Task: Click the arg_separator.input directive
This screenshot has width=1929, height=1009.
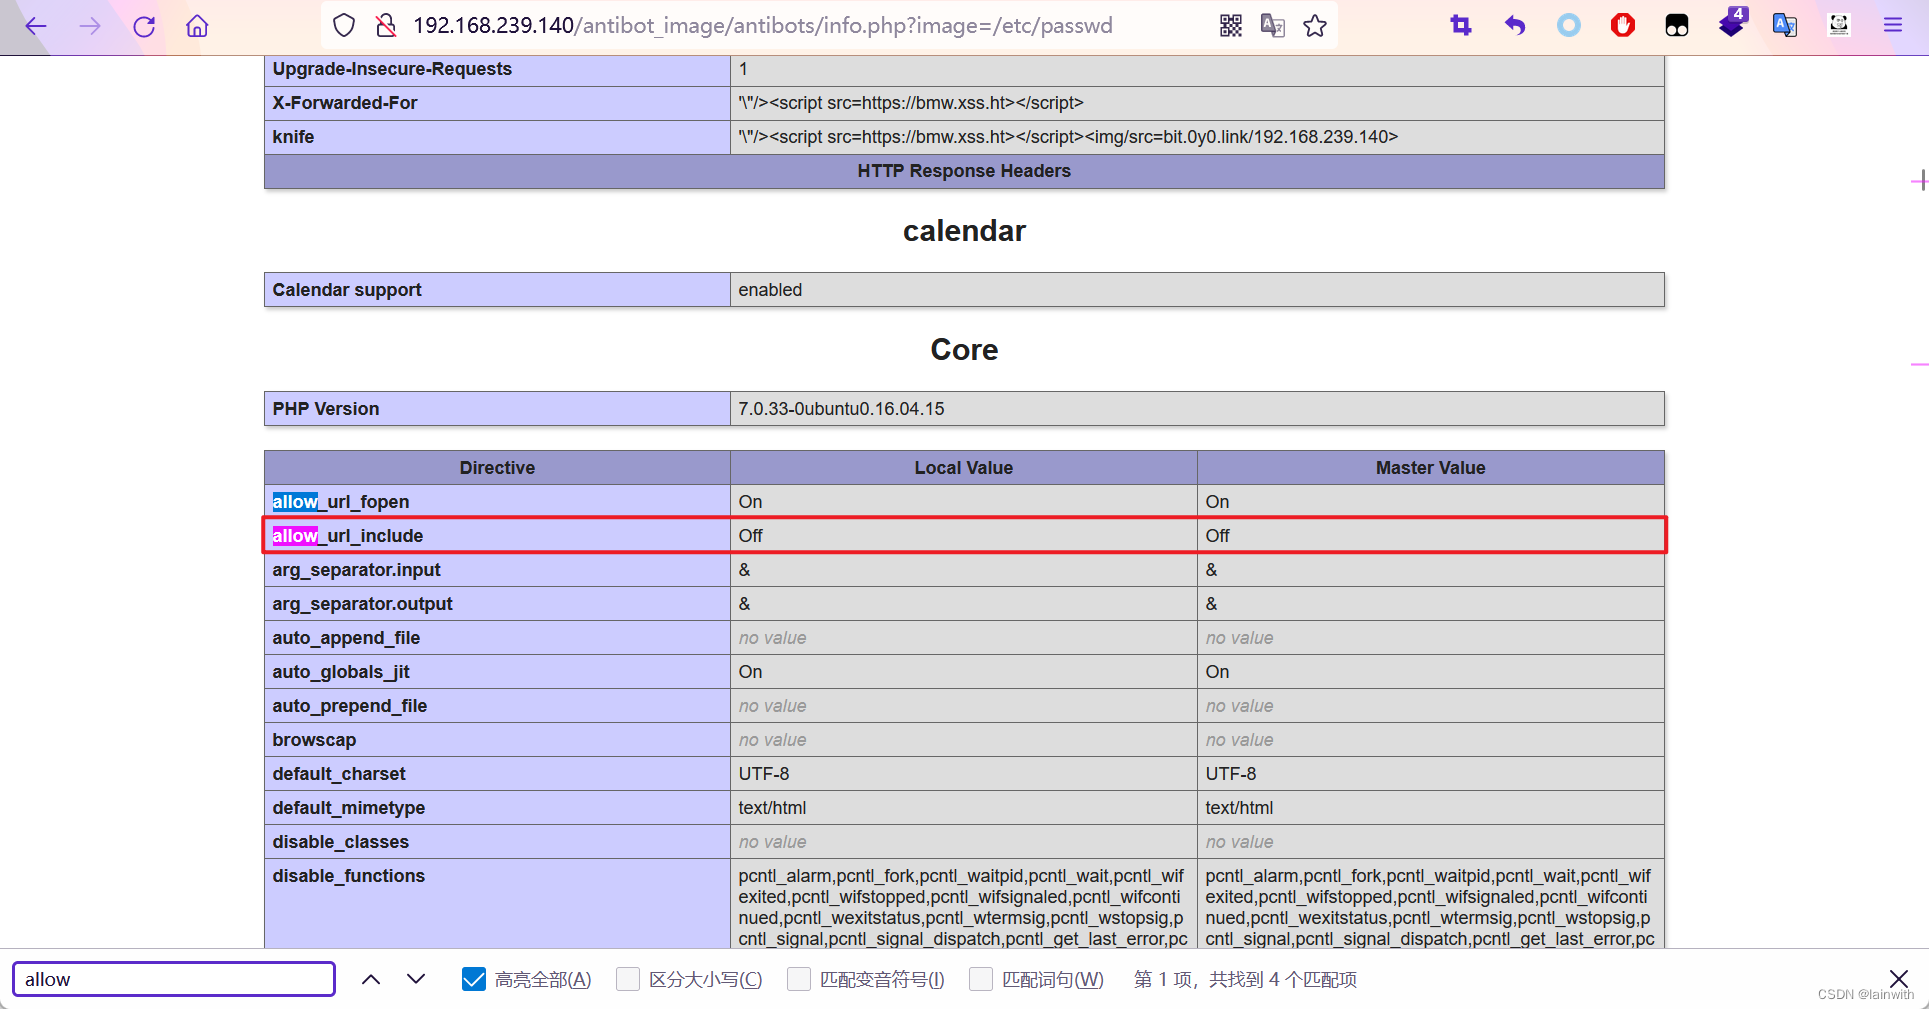Action: (x=356, y=570)
